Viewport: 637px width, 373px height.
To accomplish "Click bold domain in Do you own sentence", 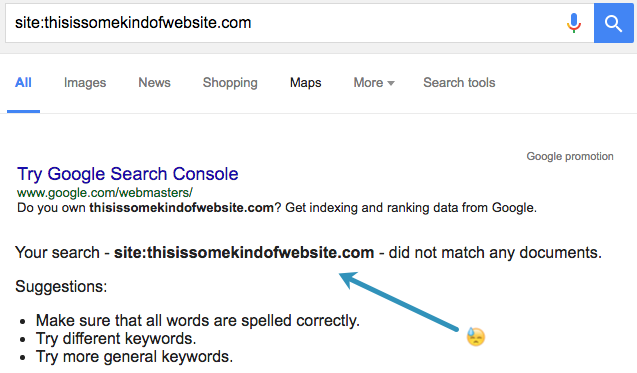I will point(182,208).
